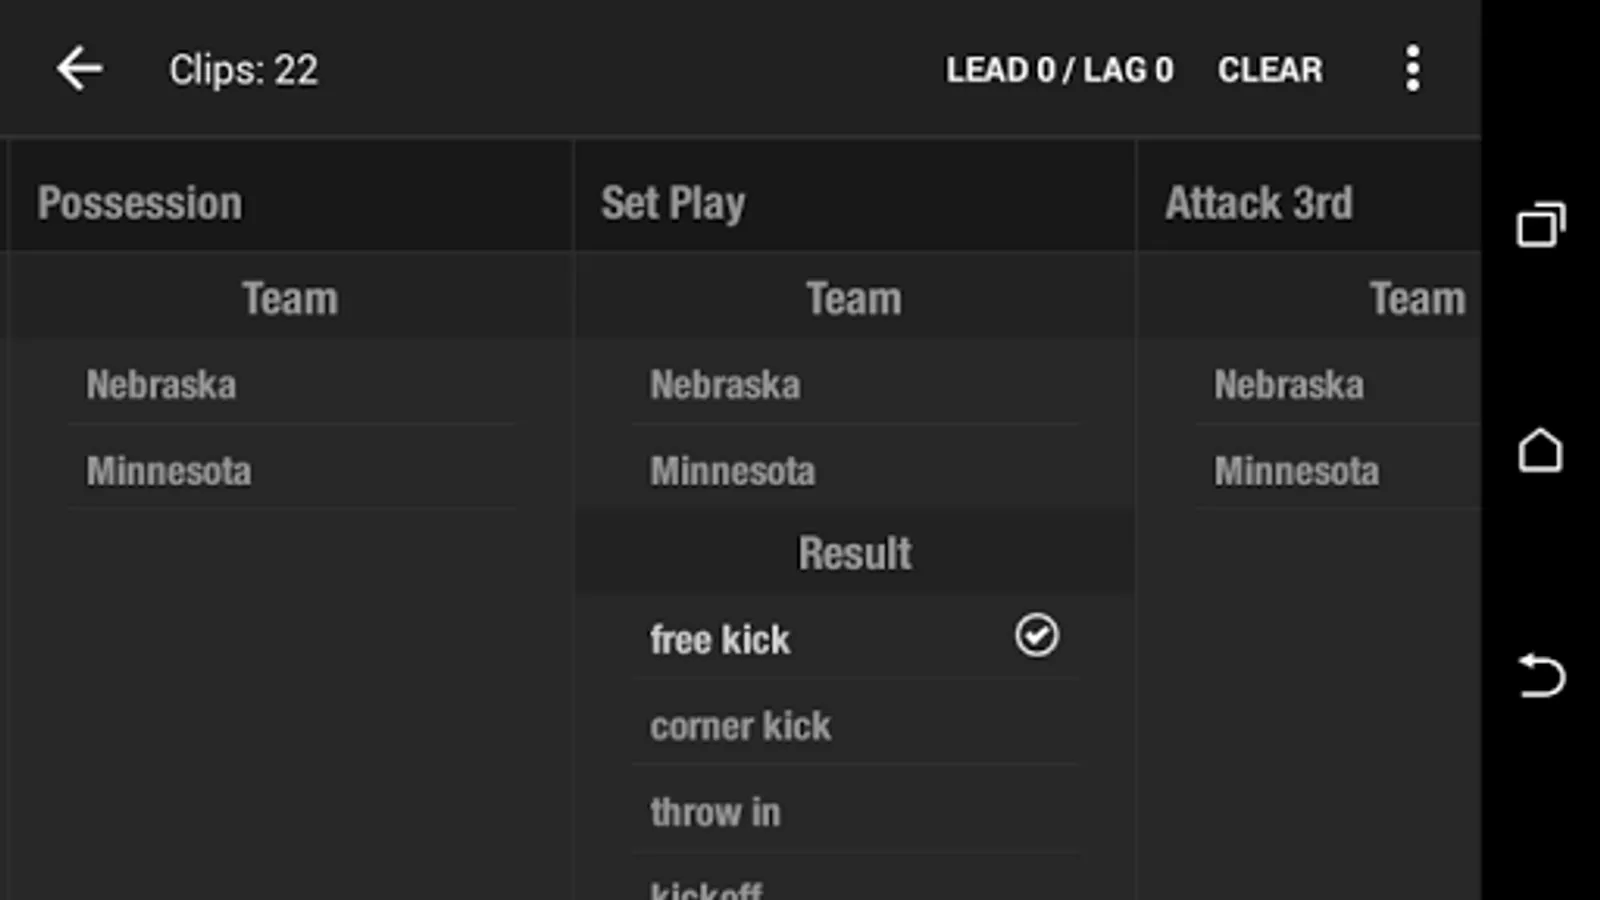Image resolution: width=1600 pixels, height=900 pixels.
Task: Collapse the Team section under Possession
Action: click(x=290, y=298)
